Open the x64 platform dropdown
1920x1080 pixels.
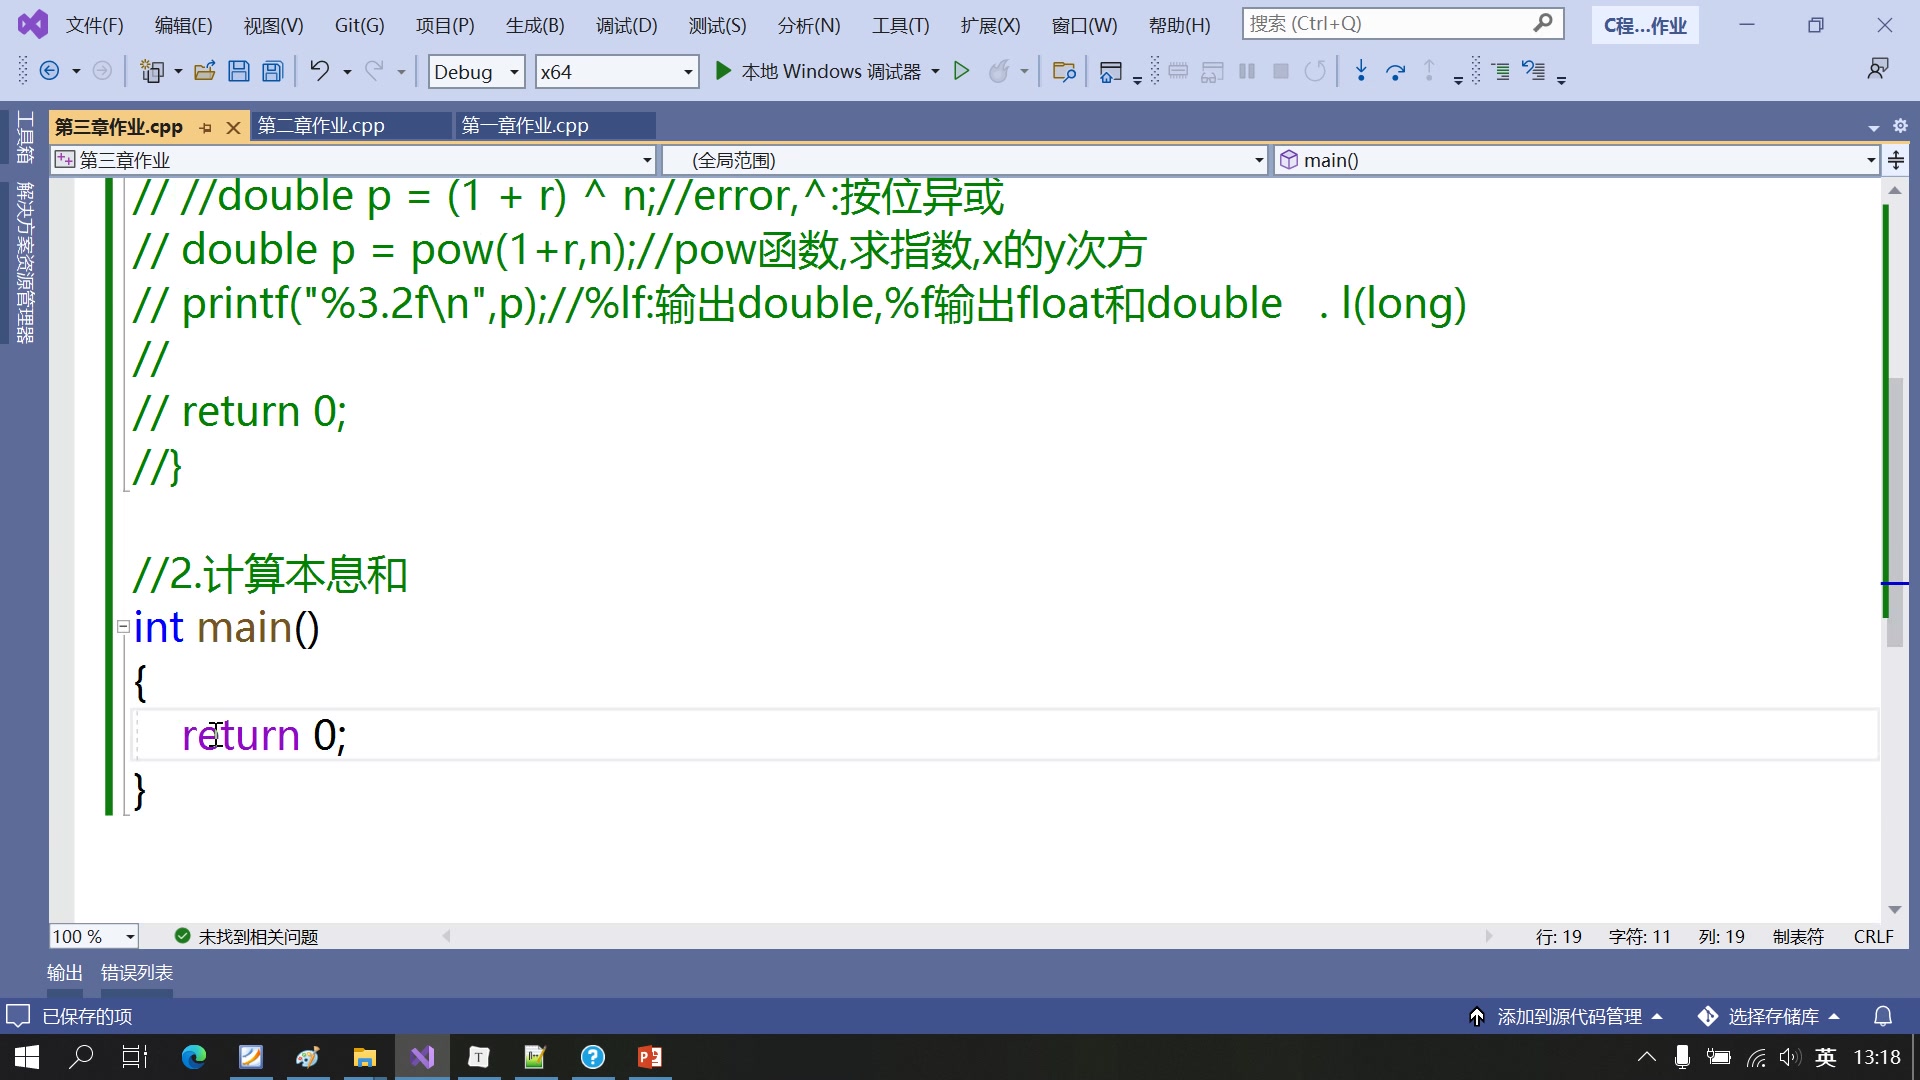point(616,72)
